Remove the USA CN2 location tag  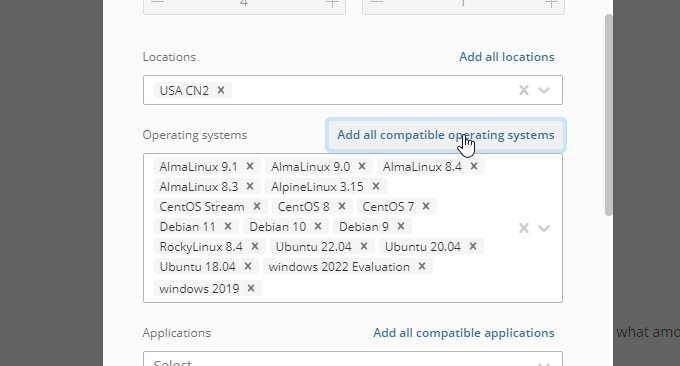click(x=221, y=90)
